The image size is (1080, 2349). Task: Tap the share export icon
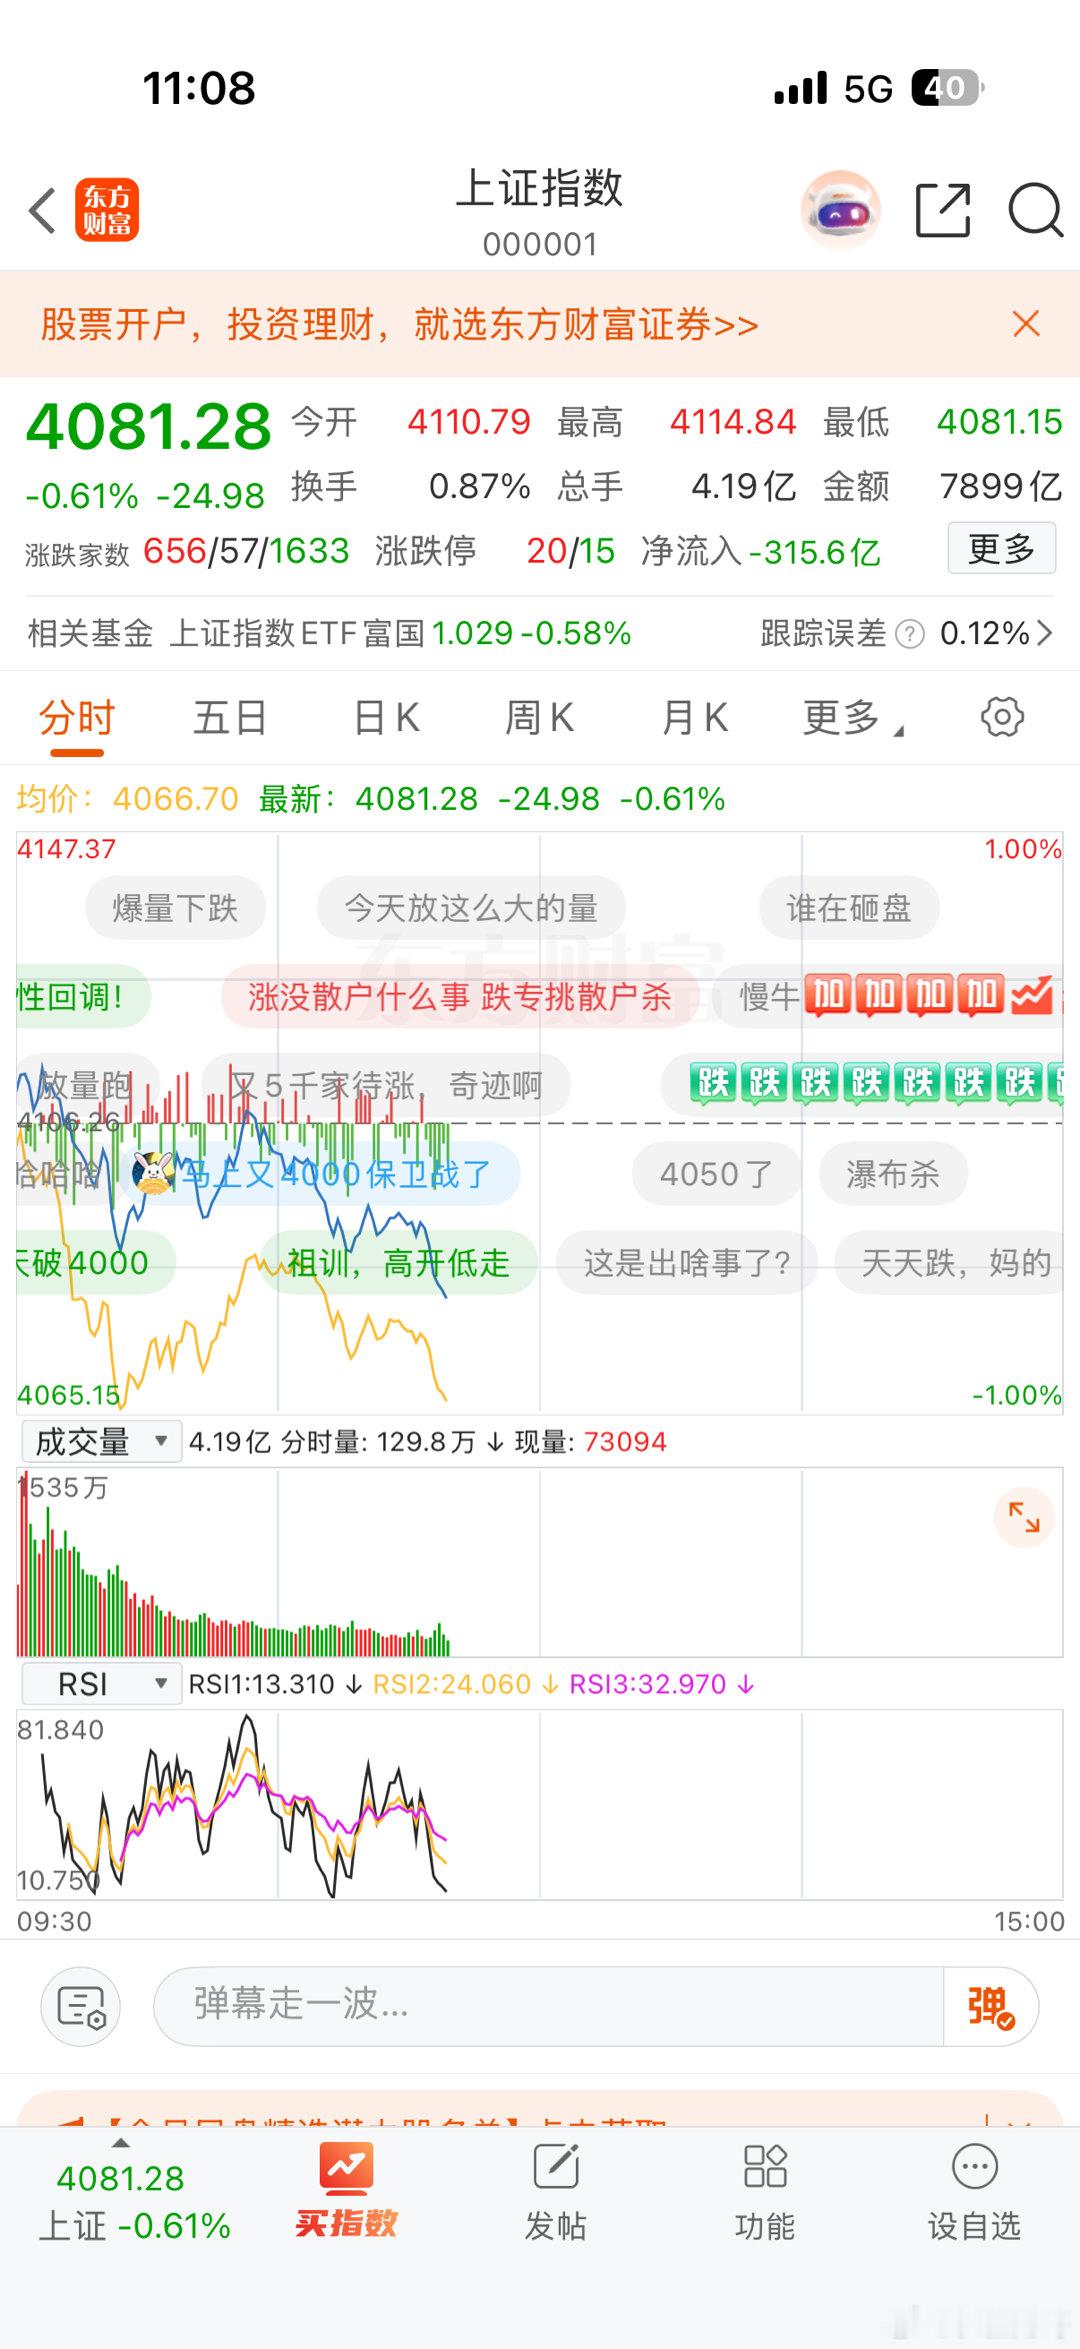943,211
